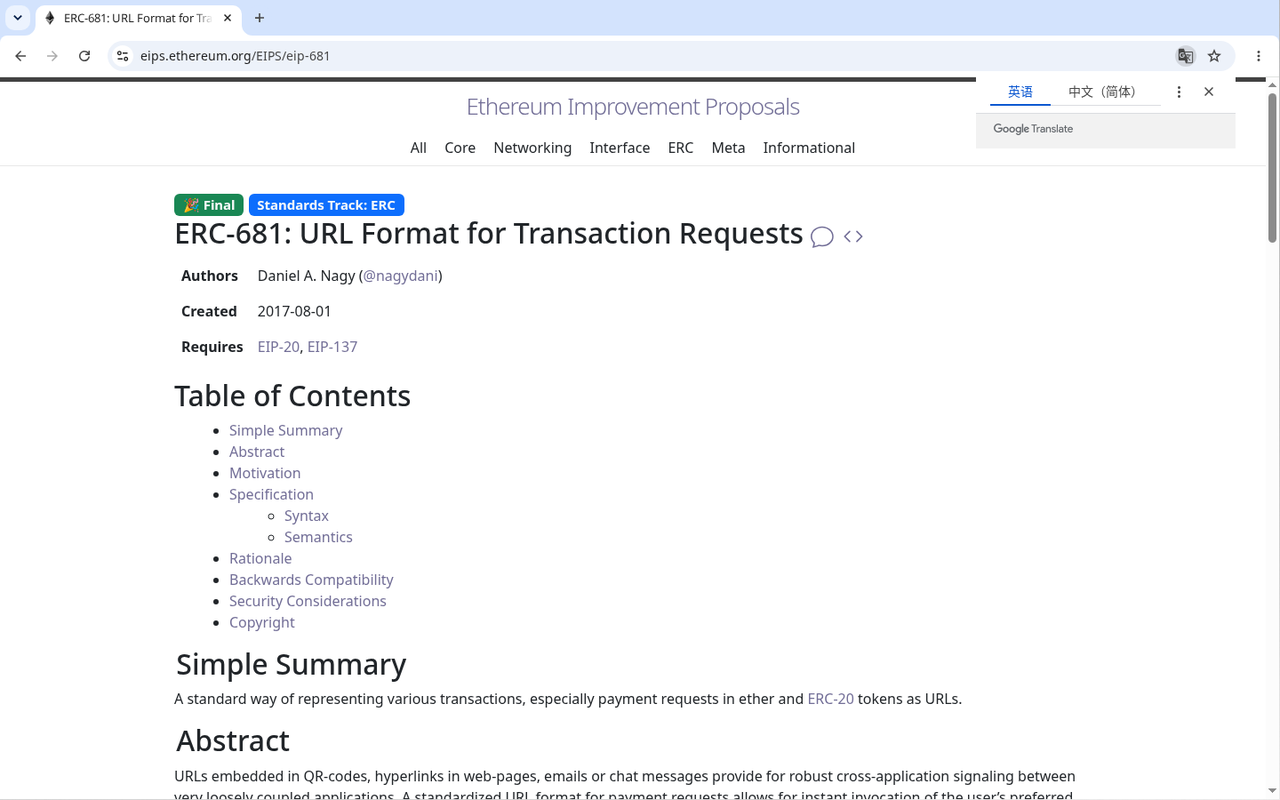Open the All category in navigation
Image resolution: width=1280 pixels, height=800 pixels.
(x=418, y=148)
